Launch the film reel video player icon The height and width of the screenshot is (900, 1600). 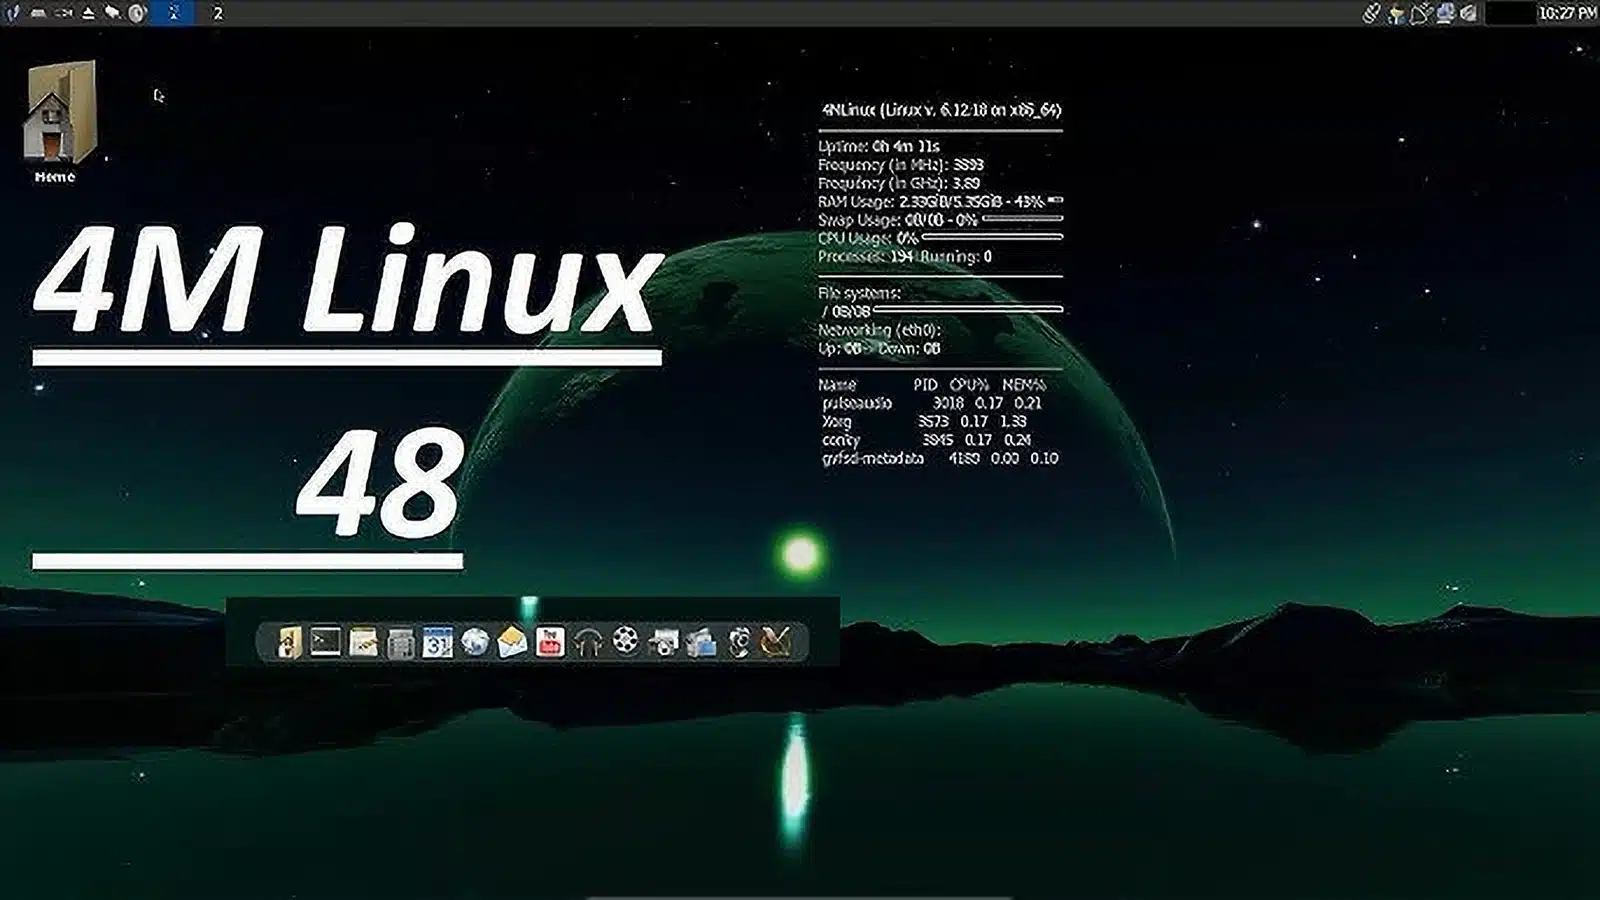(x=625, y=640)
